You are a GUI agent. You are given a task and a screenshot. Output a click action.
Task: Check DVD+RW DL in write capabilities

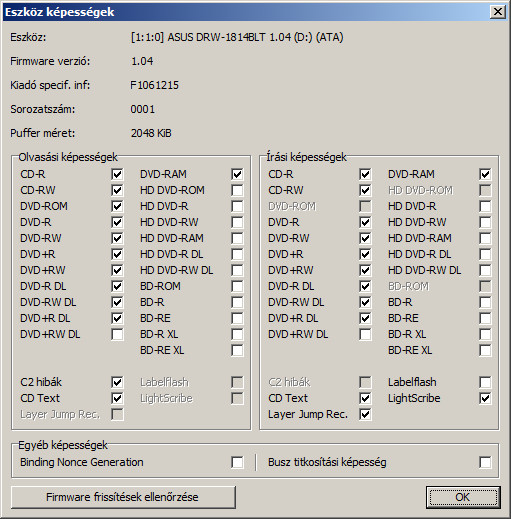point(365,334)
